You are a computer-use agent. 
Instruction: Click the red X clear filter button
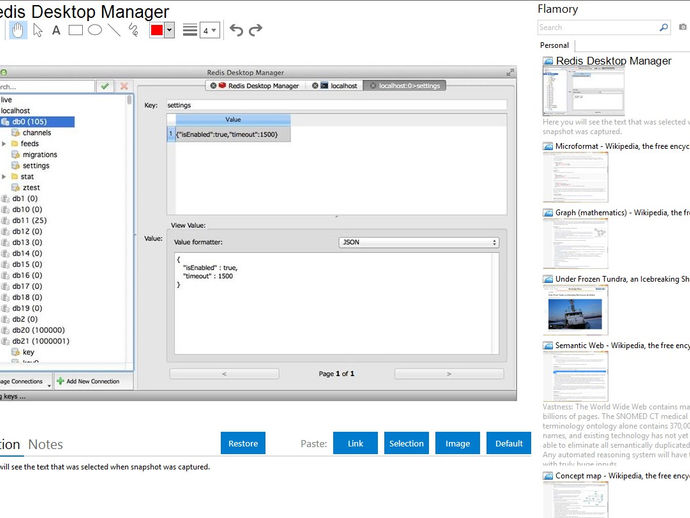tap(124, 86)
